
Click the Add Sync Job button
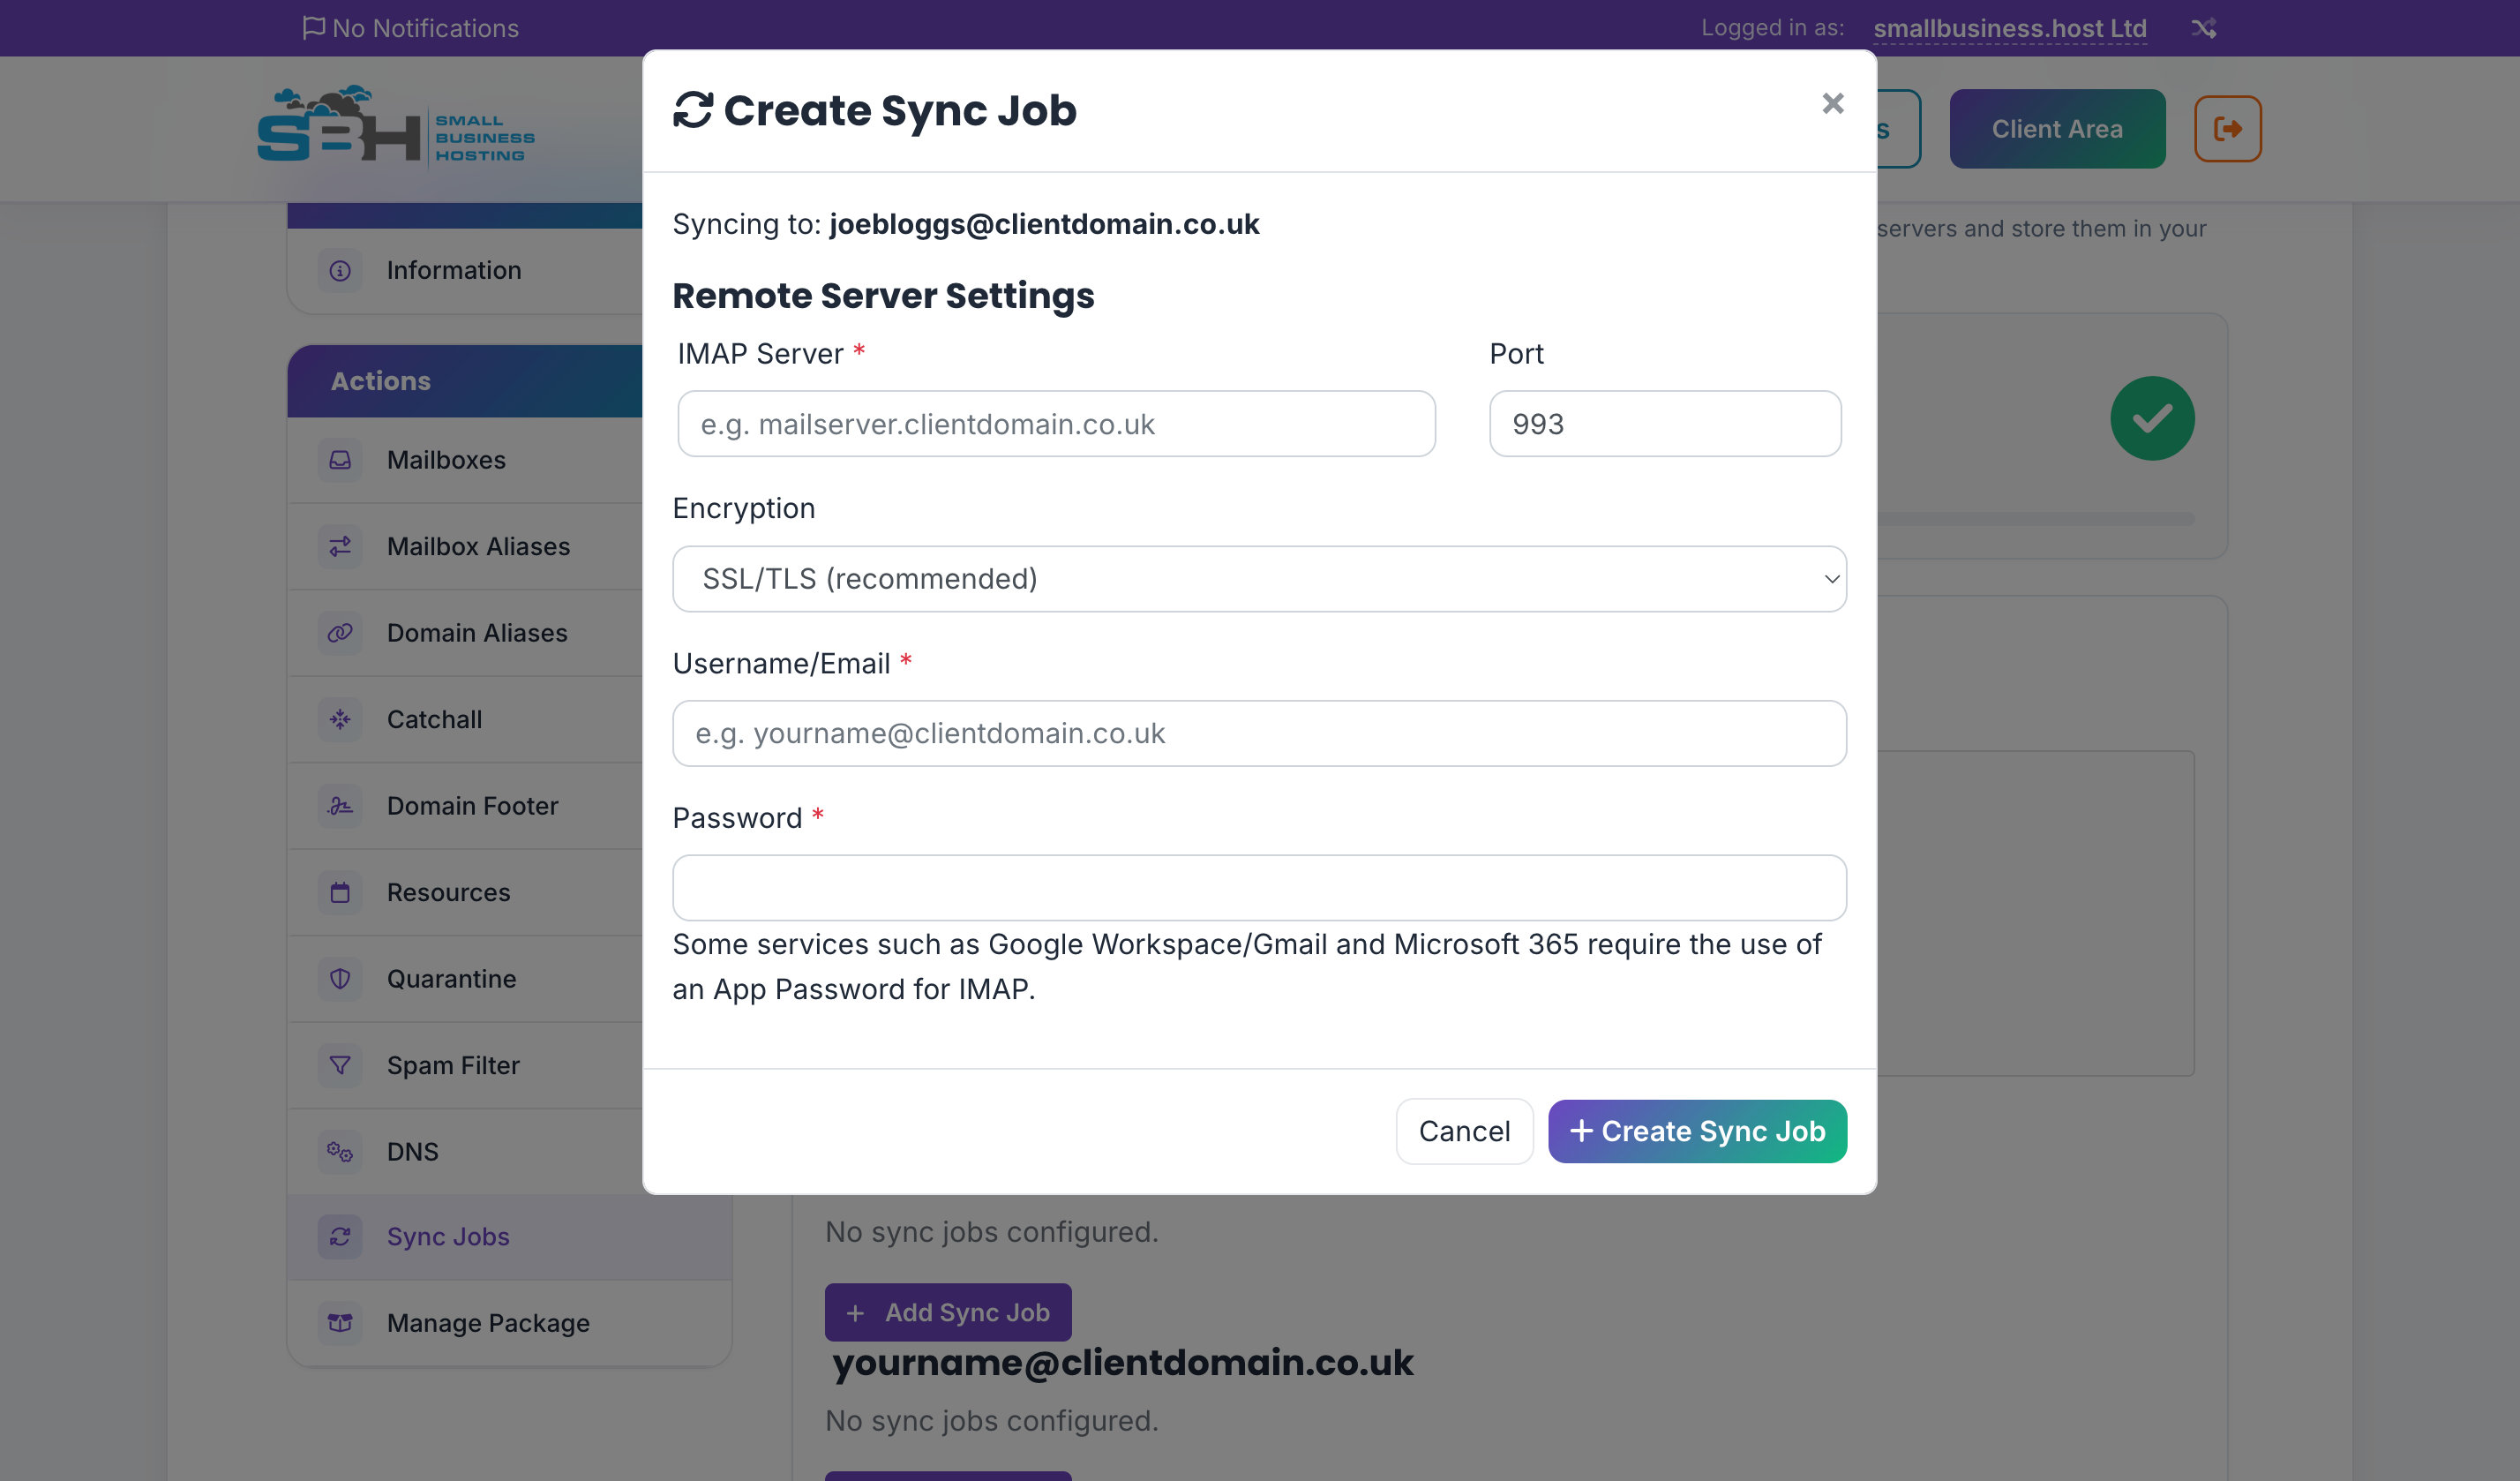(947, 1312)
